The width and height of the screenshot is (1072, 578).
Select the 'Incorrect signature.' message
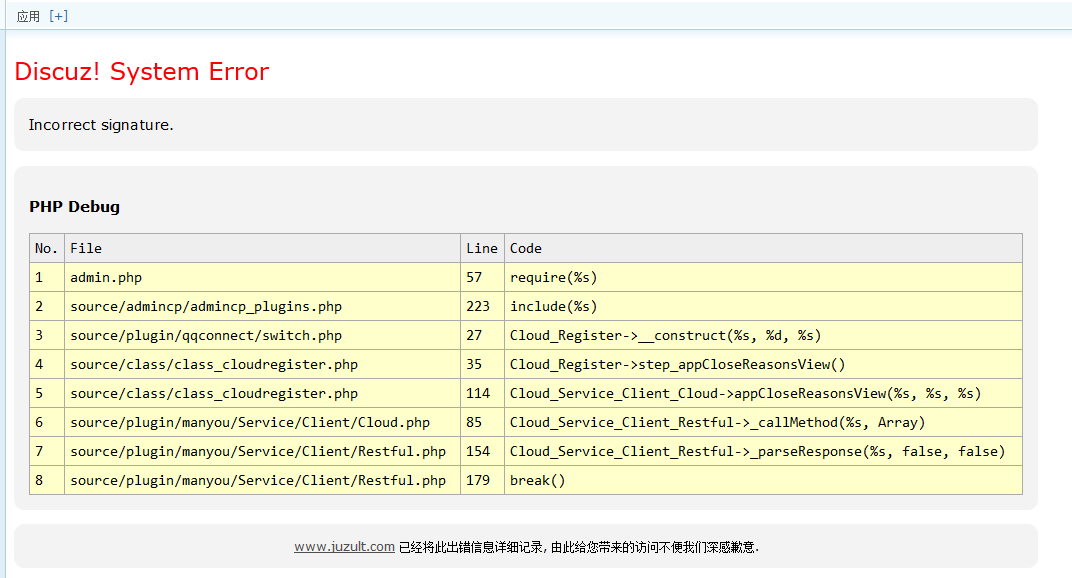100,124
